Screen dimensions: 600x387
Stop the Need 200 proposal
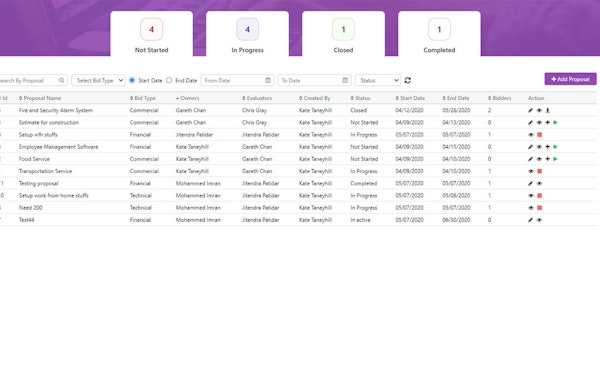[540, 208]
